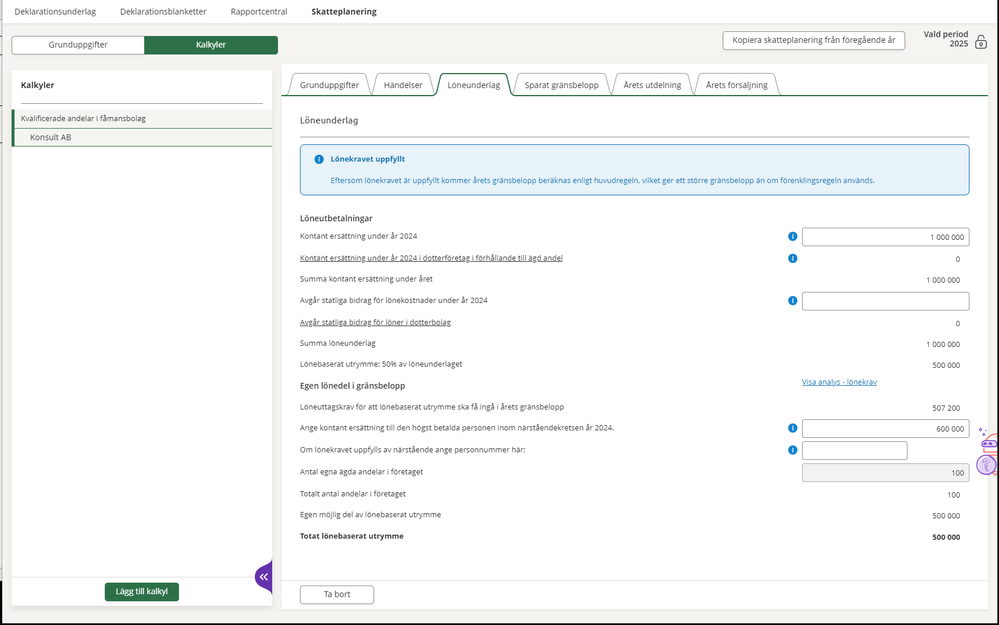
Task: Click info icon for Kontant ersättning under år 2024
Action: [x=793, y=237]
